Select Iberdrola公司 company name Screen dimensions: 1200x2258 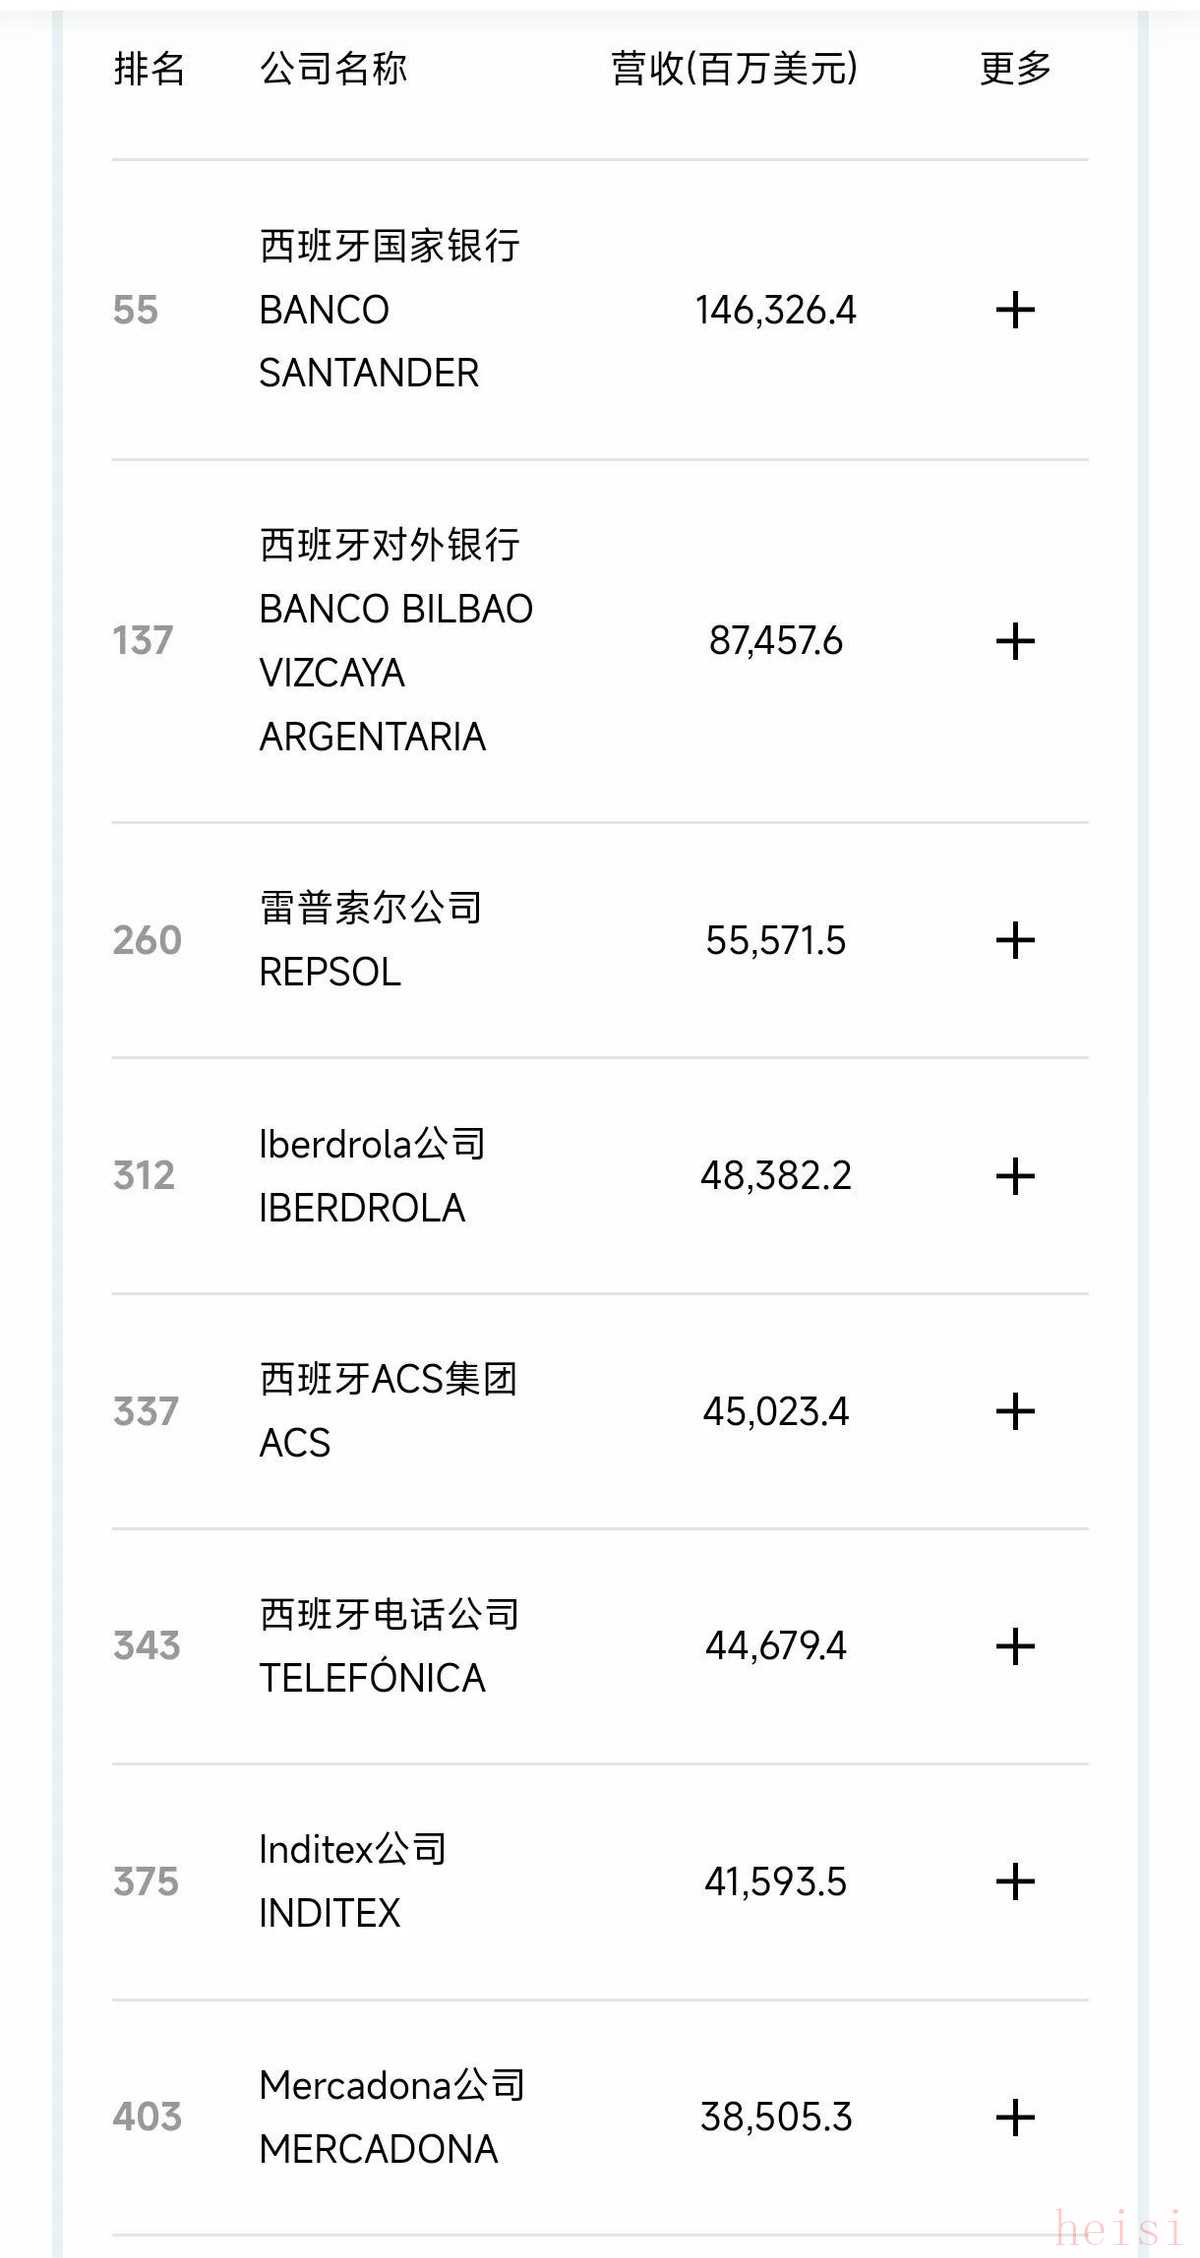[x=371, y=1144]
